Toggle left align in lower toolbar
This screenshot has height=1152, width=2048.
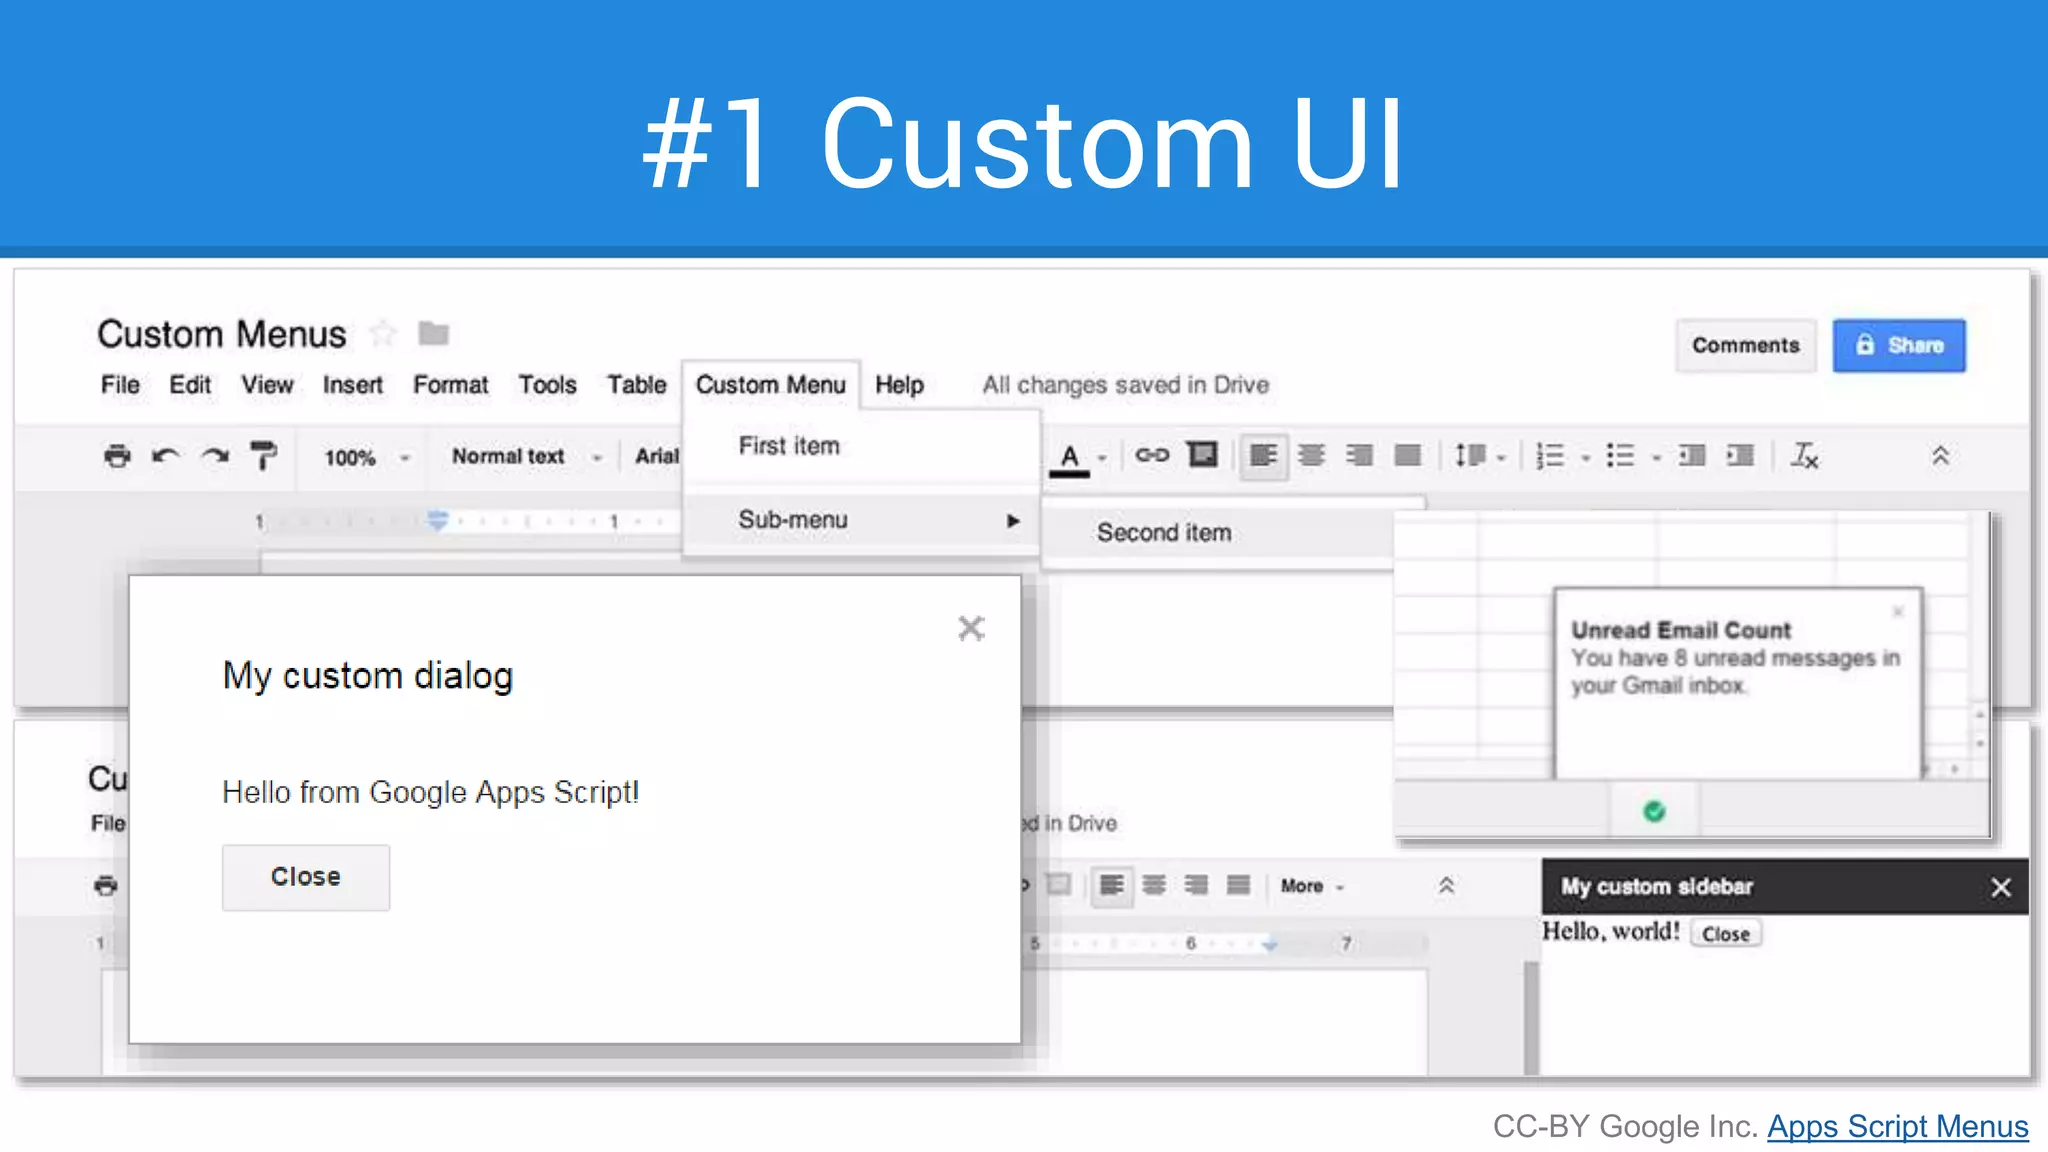point(1111,885)
